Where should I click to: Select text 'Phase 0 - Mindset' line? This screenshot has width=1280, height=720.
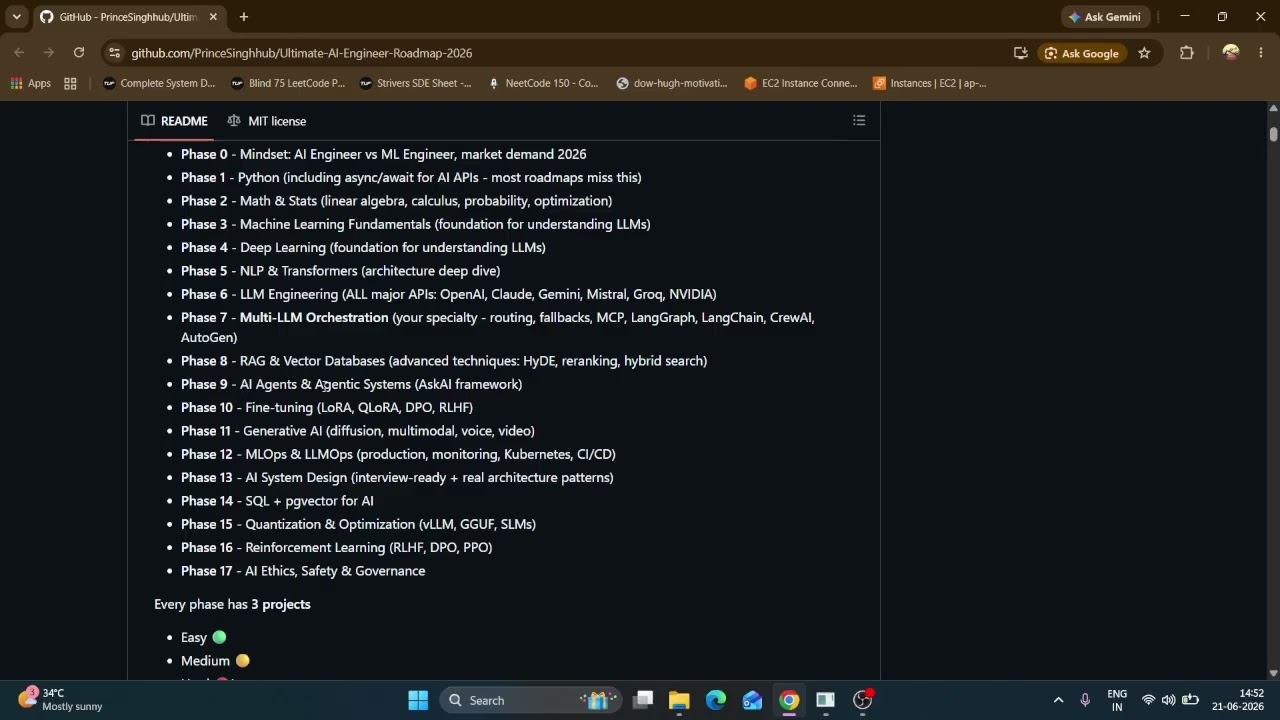(x=383, y=154)
